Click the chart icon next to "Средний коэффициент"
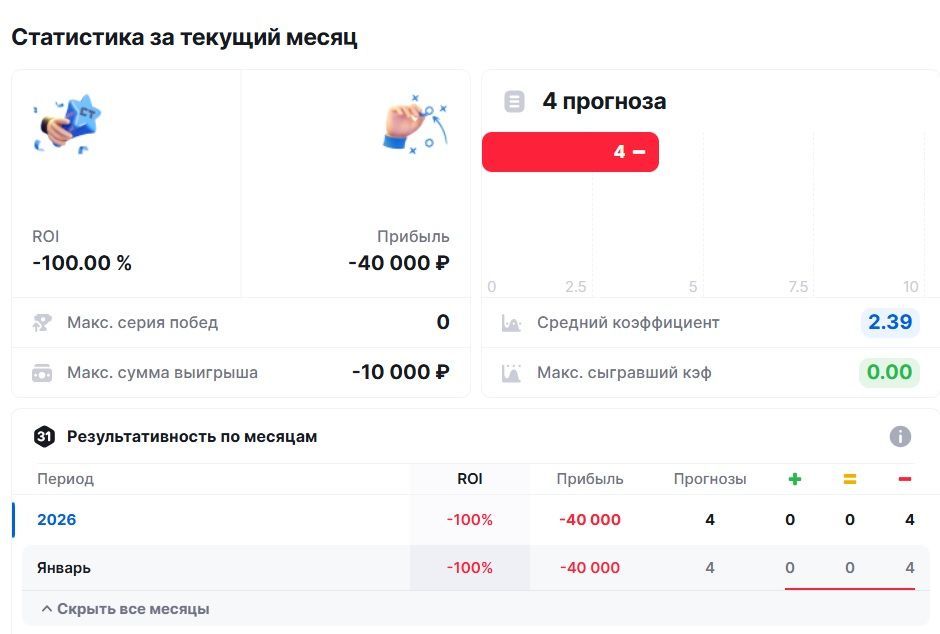 pos(512,322)
